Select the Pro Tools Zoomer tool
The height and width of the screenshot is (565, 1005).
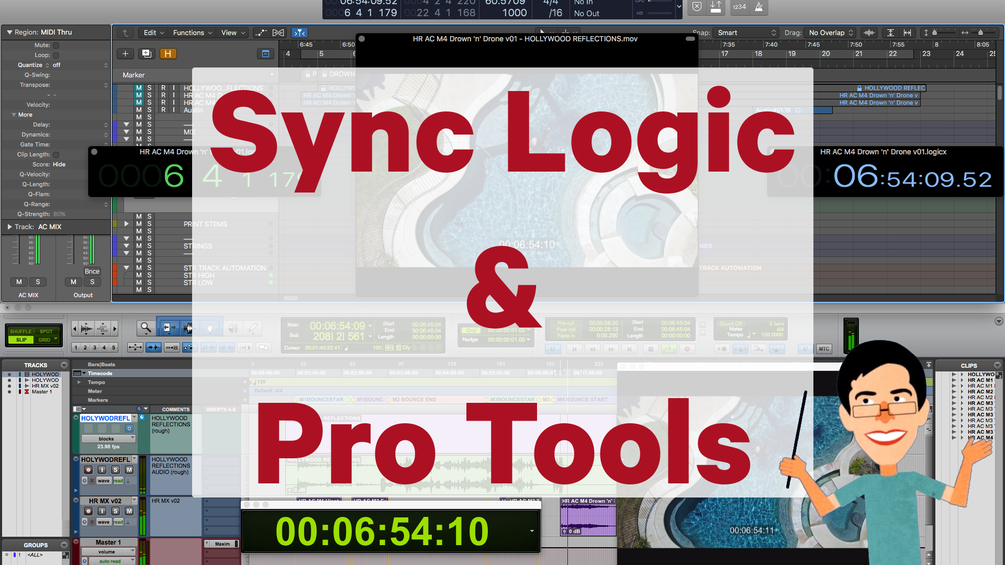[145, 328]
